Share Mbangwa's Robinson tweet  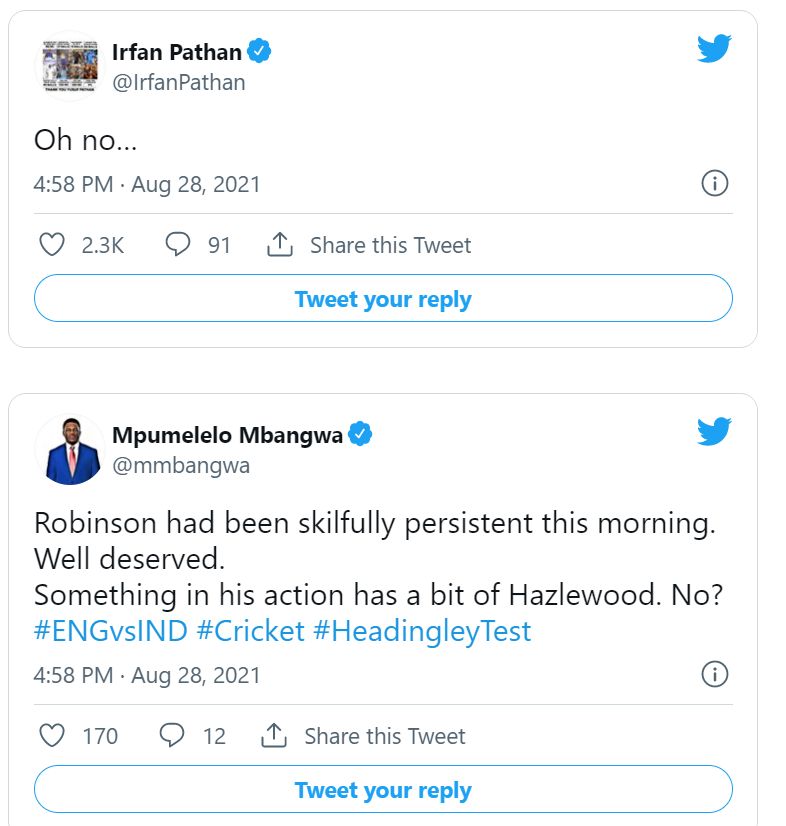coord(365,736)
